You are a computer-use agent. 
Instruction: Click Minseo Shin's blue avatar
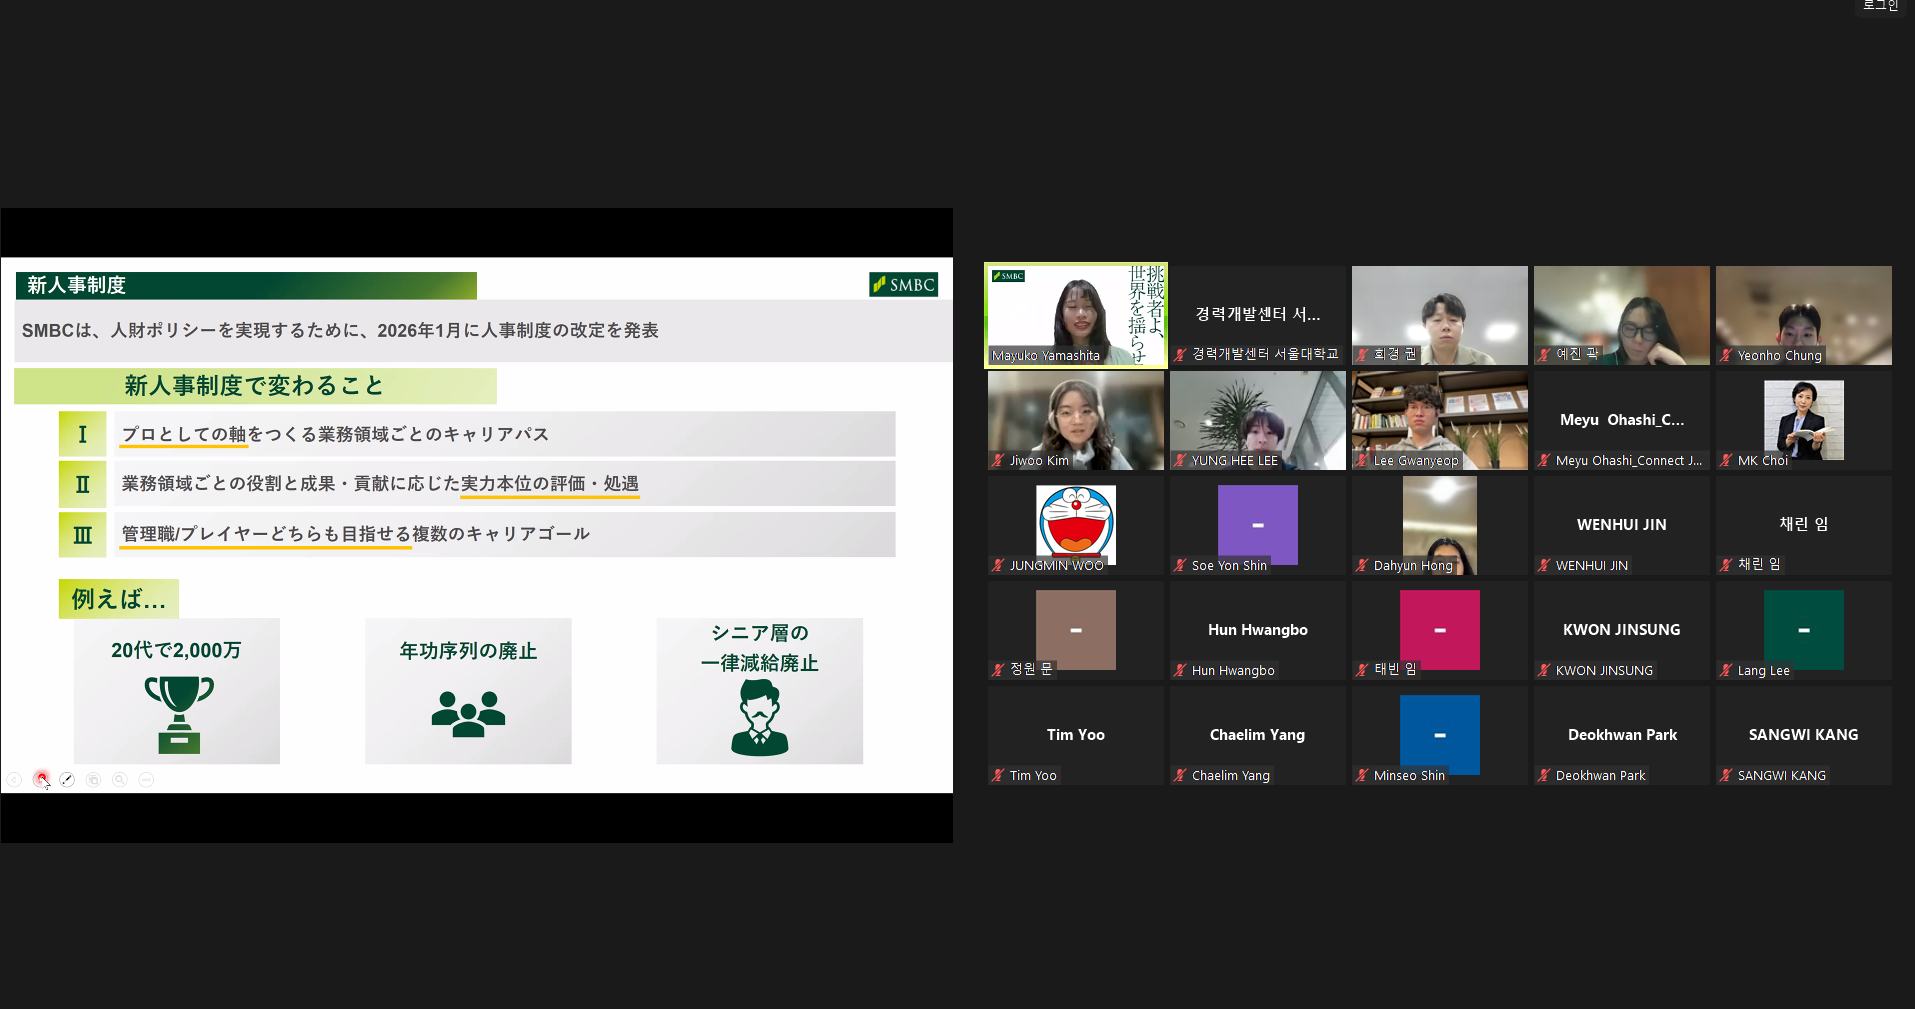click(1440, 735)
